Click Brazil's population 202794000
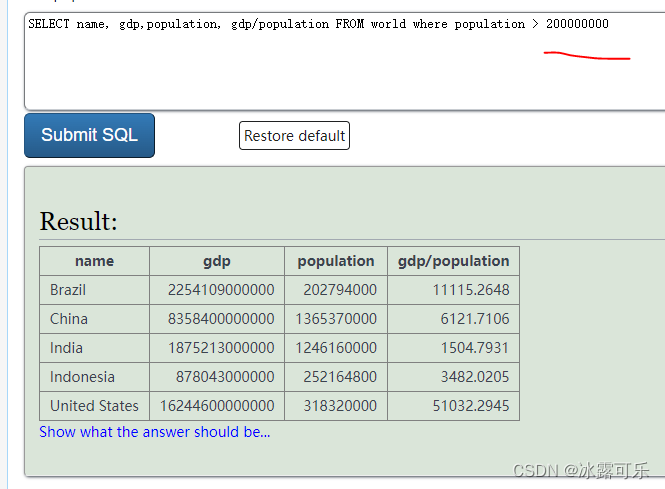Image resolution: width=665 pixels, height=489 pixels. click(340, 290)
